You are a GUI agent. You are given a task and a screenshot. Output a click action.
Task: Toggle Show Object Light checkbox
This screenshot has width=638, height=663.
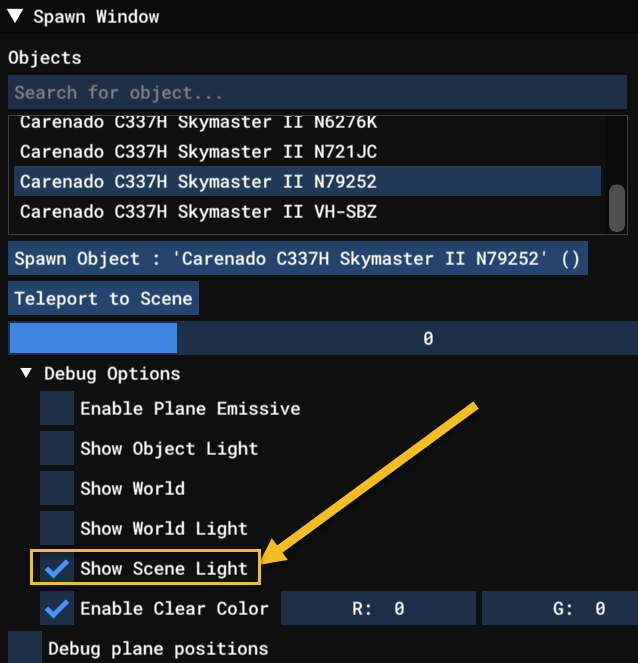tap(57, 449)
